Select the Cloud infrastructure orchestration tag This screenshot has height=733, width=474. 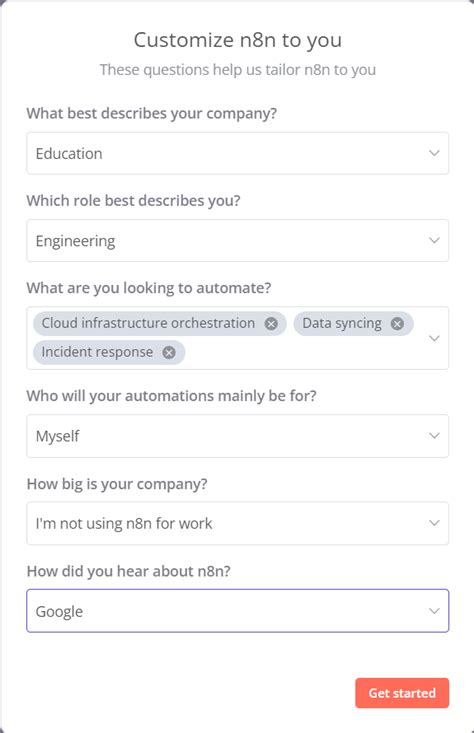point(148,323)
